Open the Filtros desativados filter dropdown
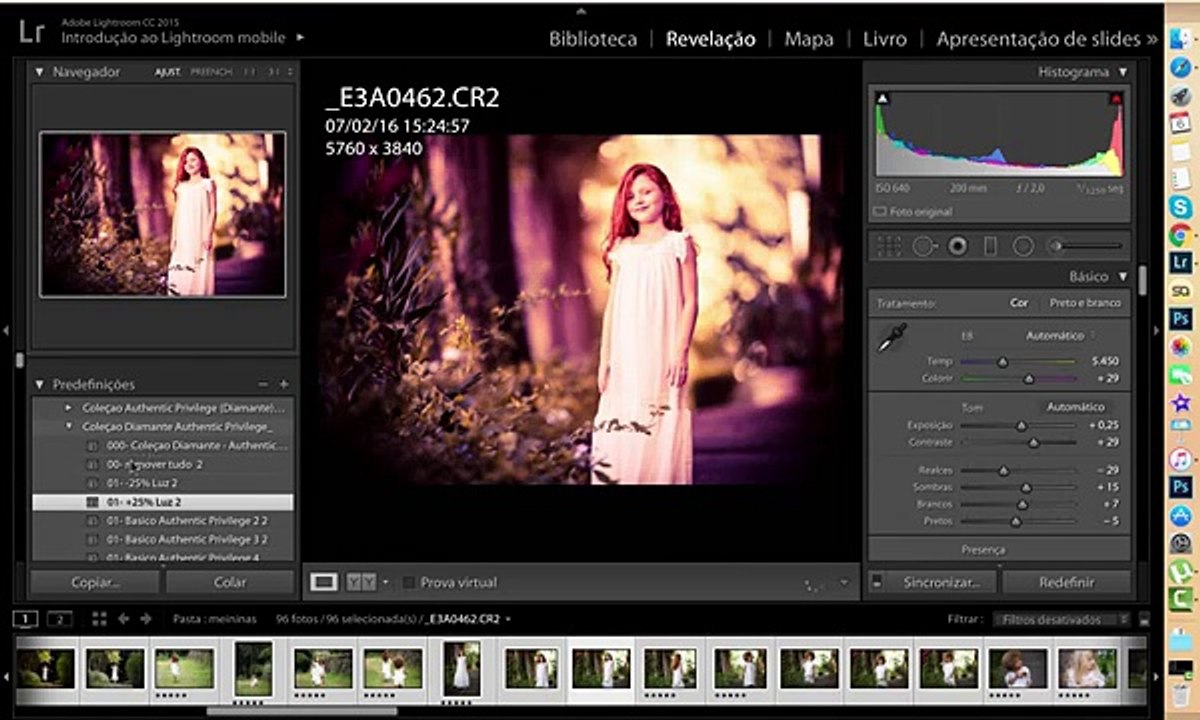The height and width of the screenshot is (720, 1200). pos(1060,620)
